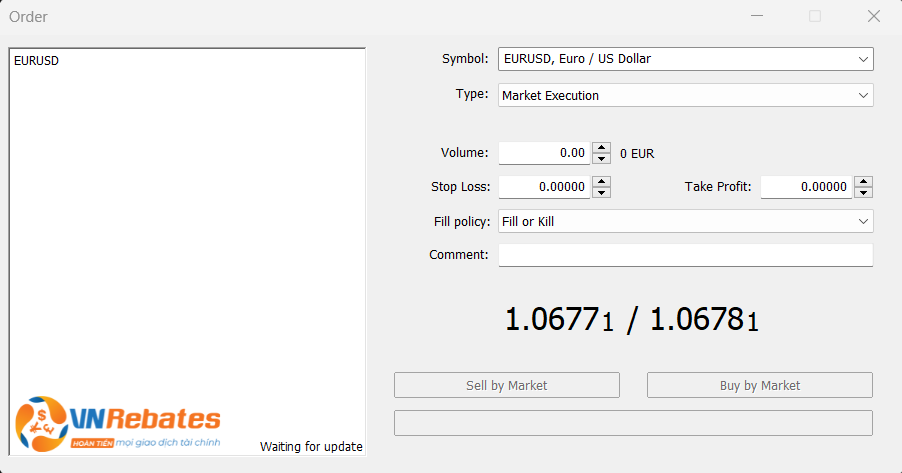The width and height of the screenshot is (902, 473).
Task: Increase Take Profit with the up arrow
Action: (x=863, y=181)
